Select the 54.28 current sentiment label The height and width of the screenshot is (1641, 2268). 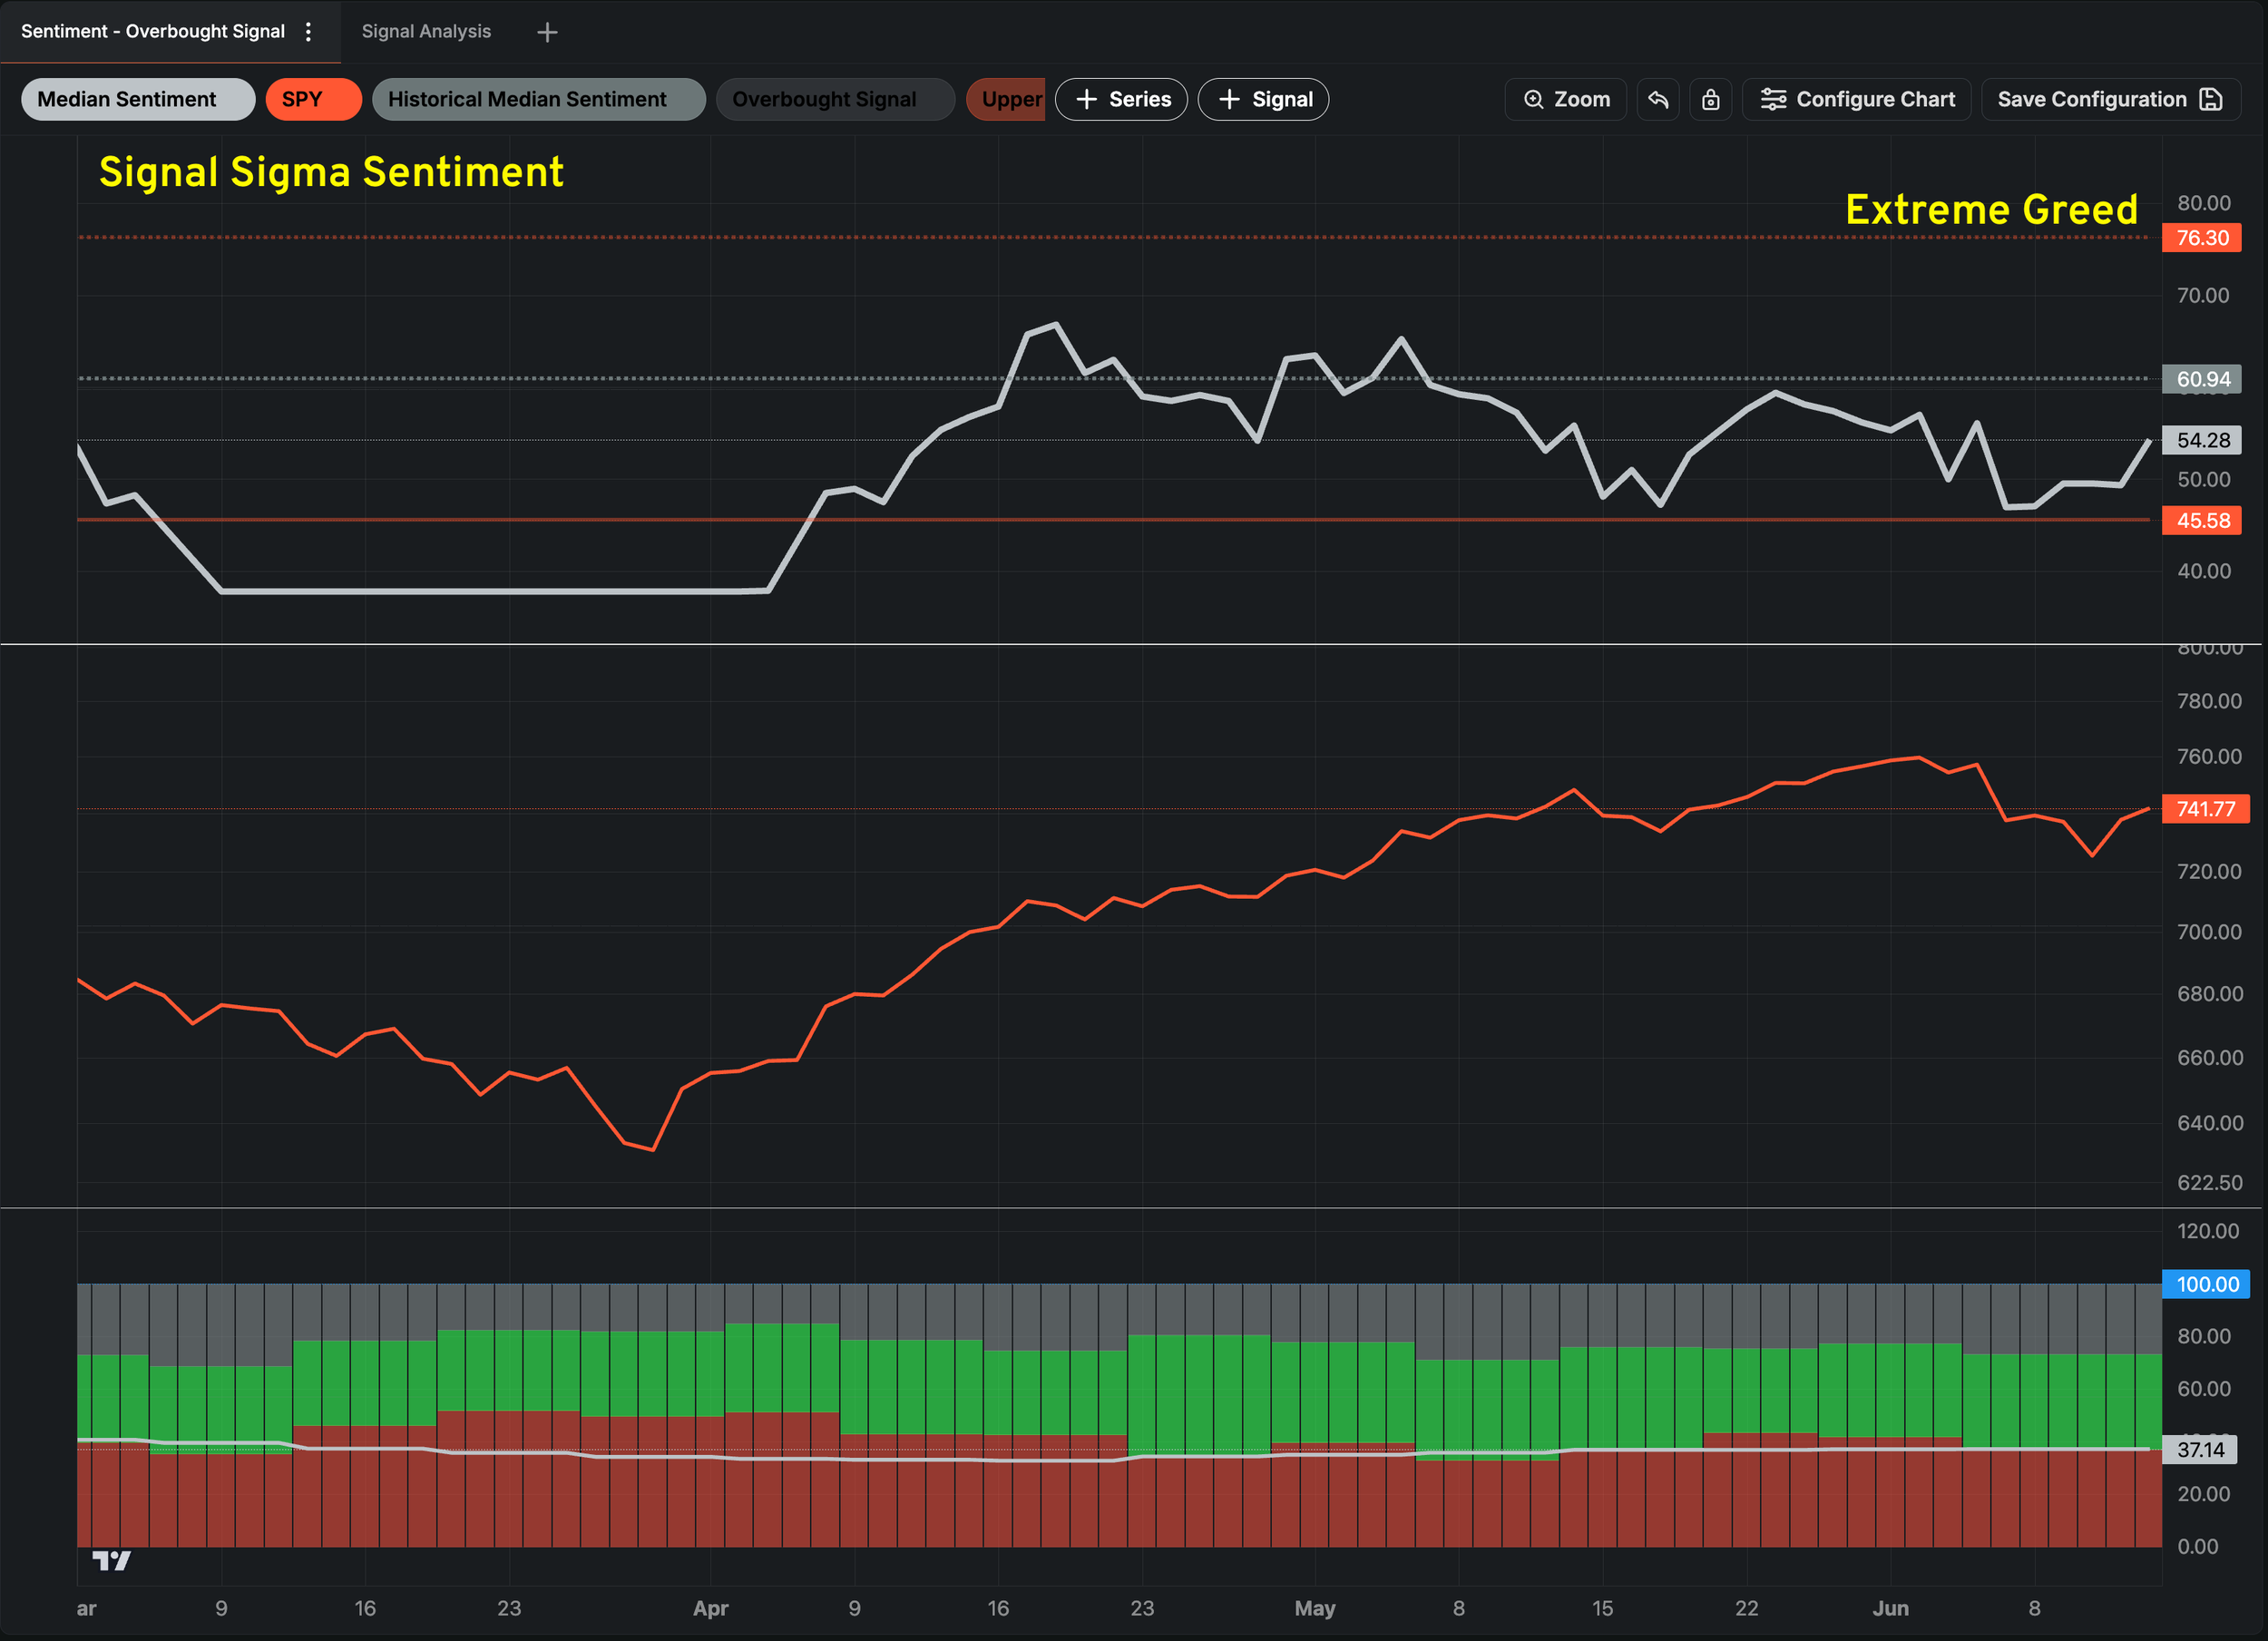coord(2202,440)
